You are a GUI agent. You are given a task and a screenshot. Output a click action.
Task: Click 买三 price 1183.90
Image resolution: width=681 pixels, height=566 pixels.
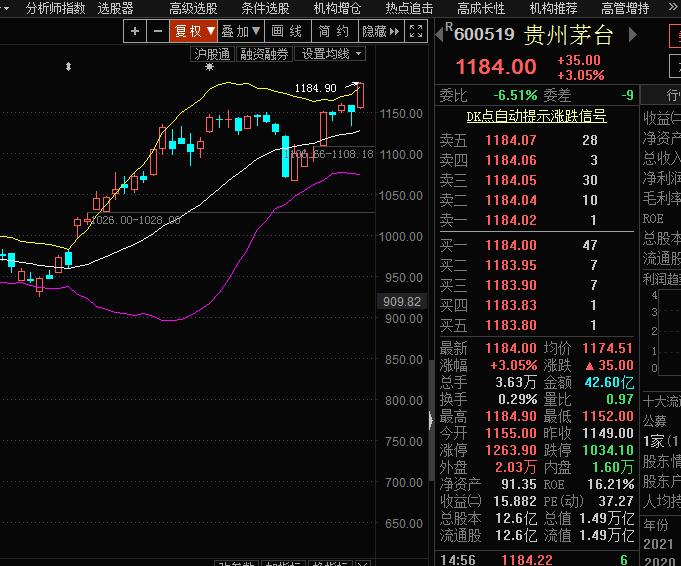tap(511, 285)
